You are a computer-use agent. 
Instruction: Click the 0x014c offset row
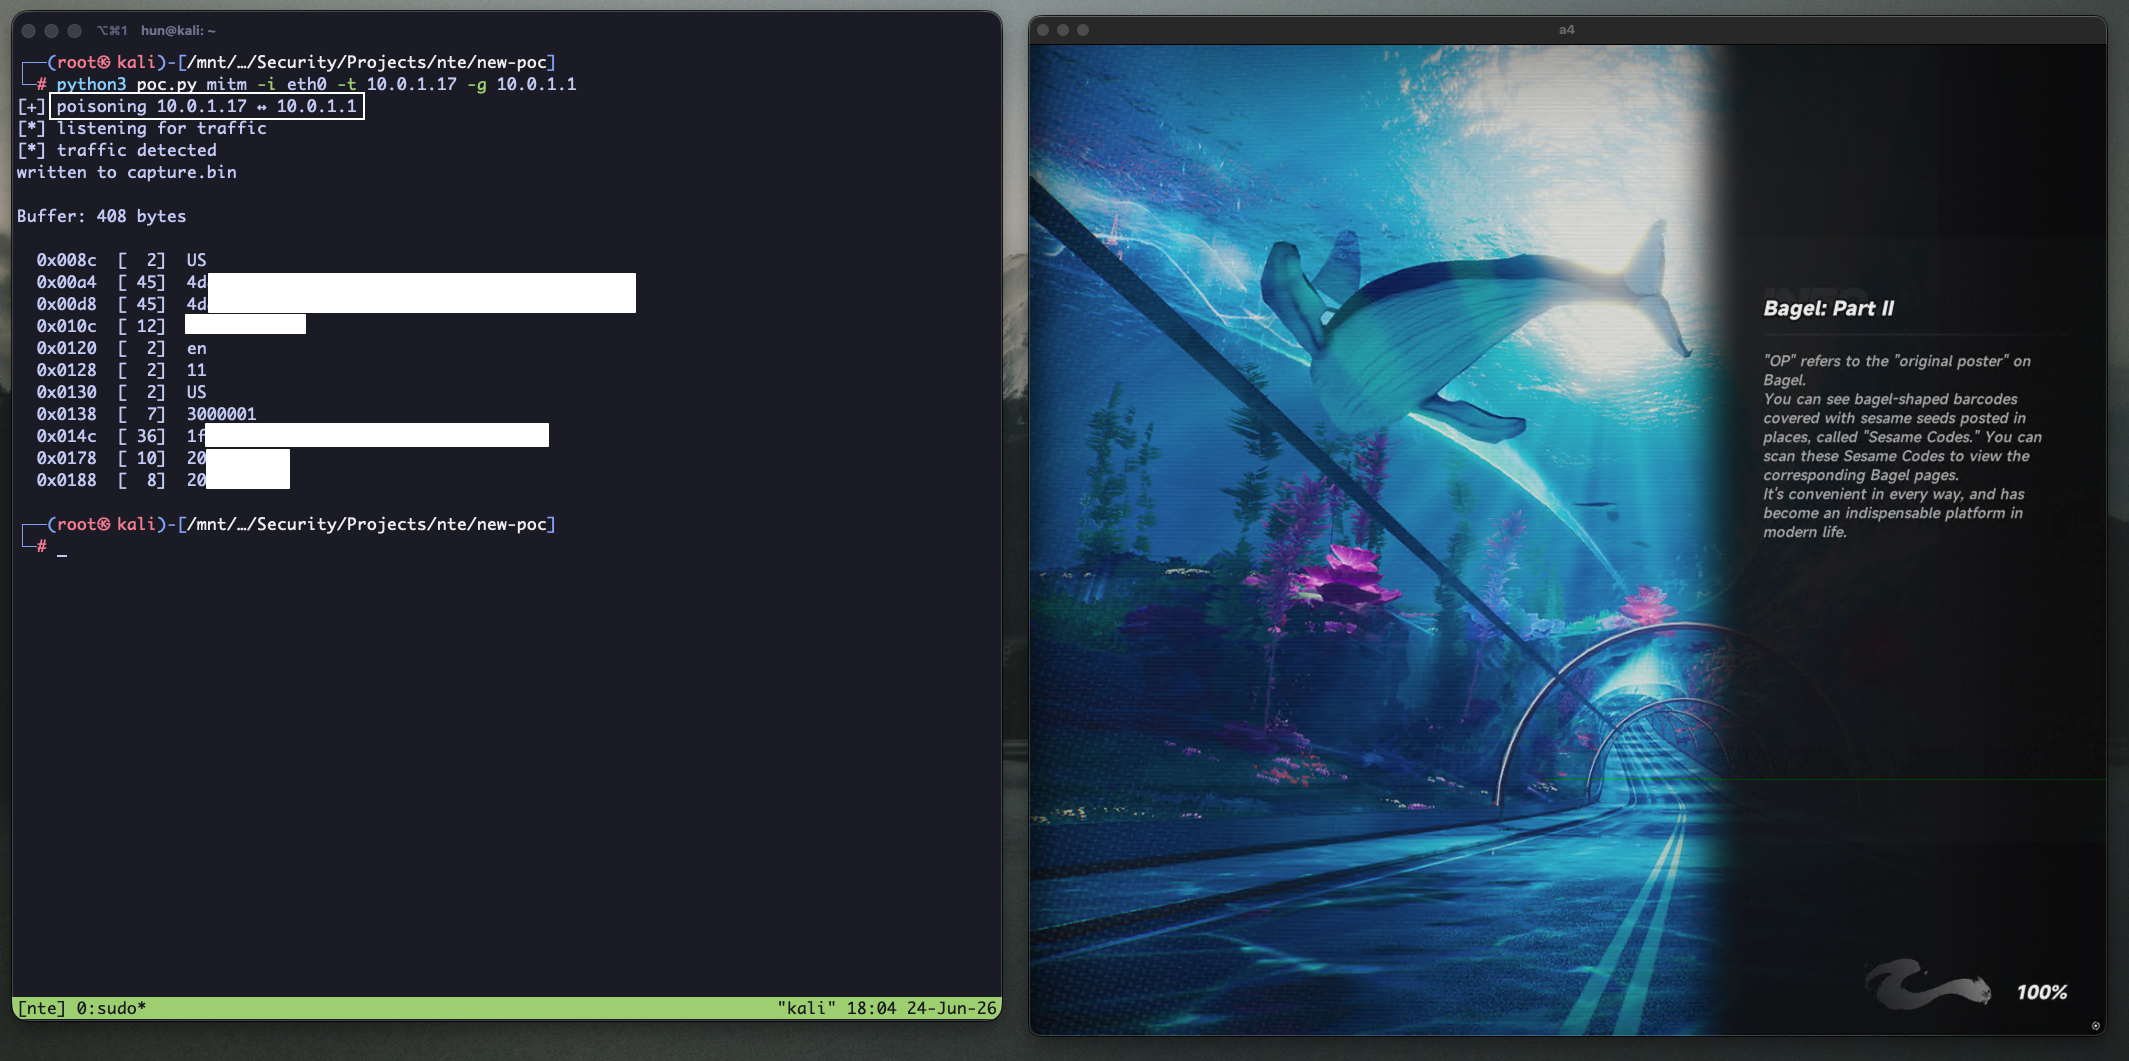292,436
